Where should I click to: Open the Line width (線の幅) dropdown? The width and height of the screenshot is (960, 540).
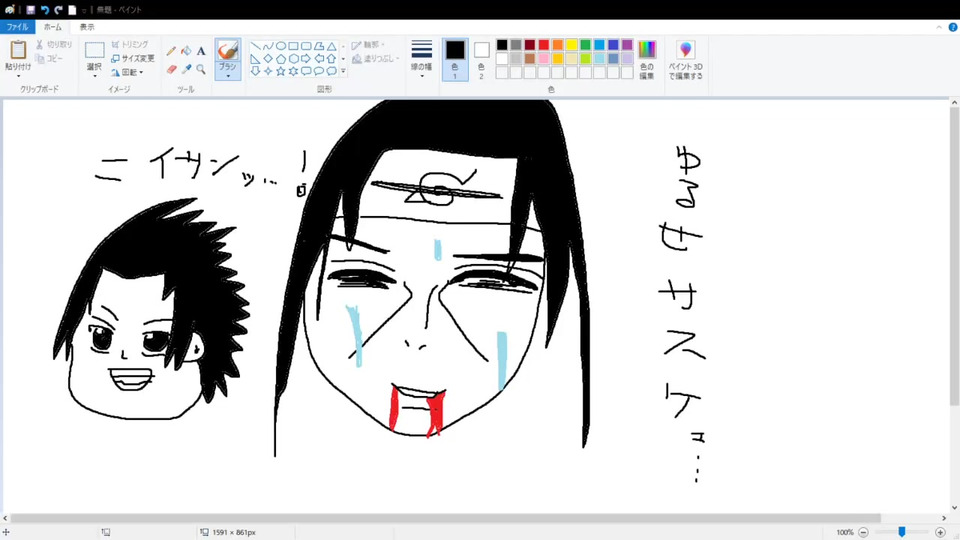421,59
